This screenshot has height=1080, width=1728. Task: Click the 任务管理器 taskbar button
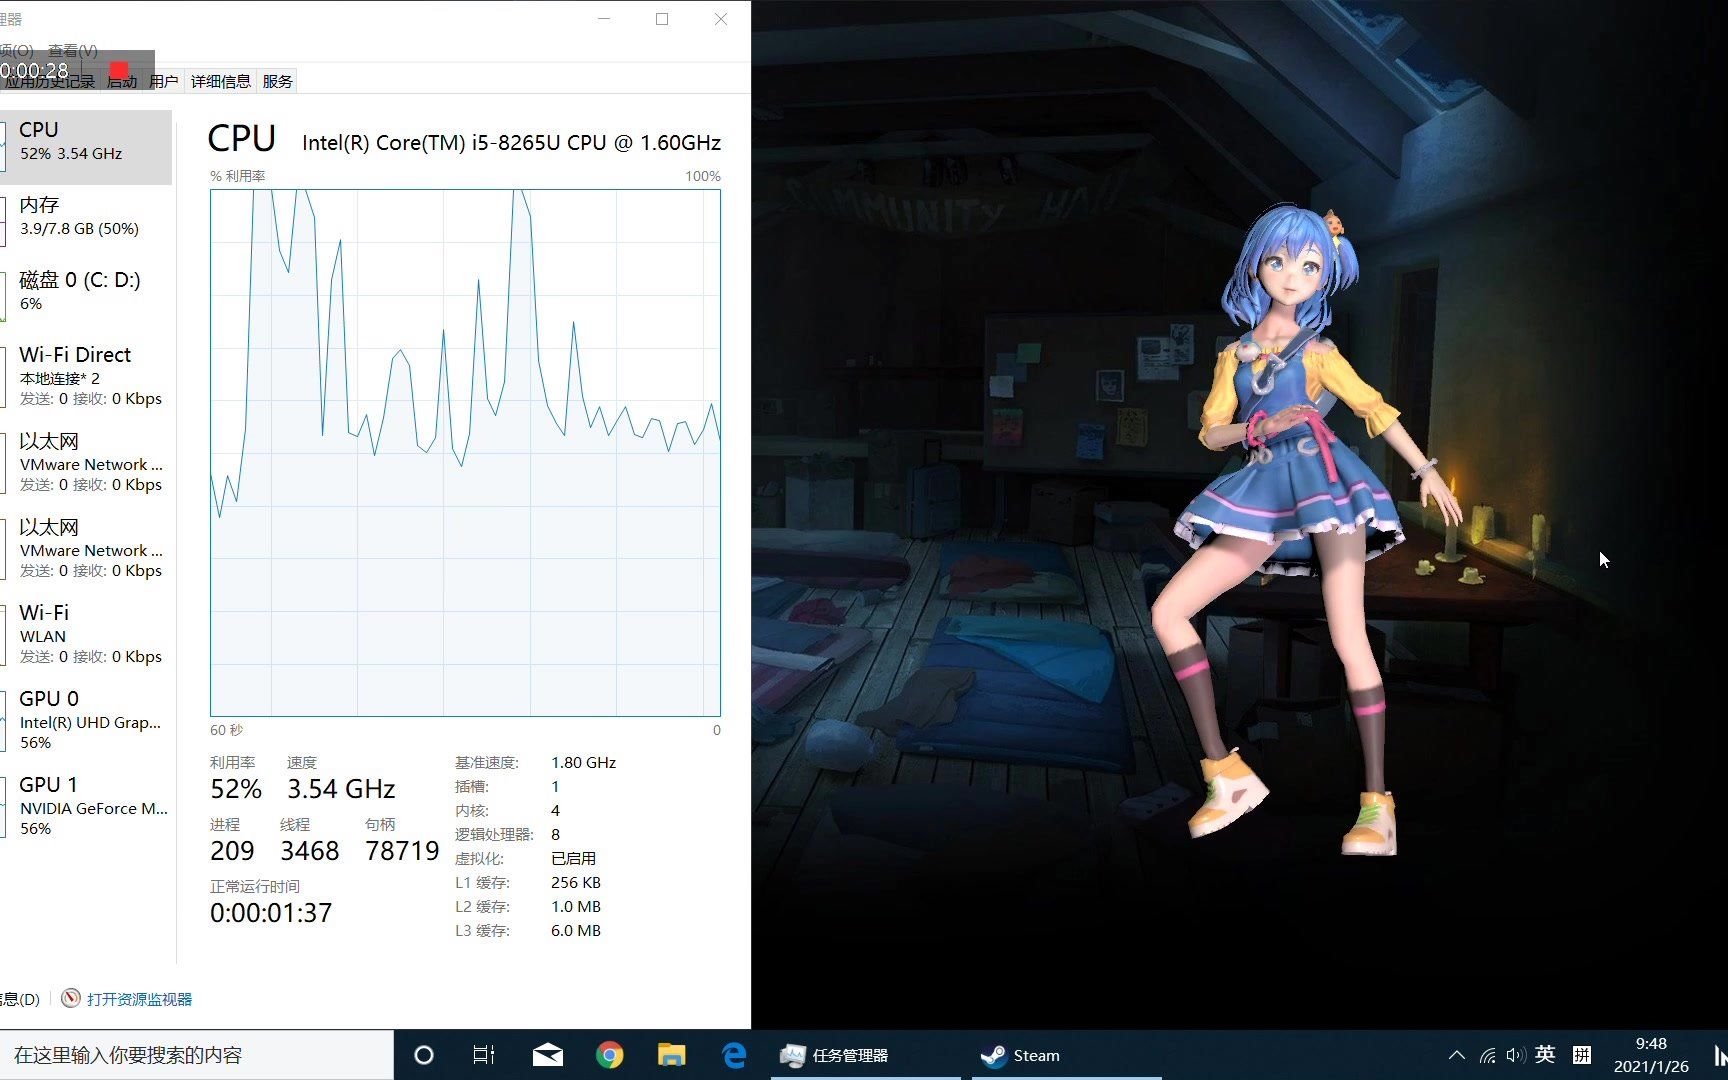click(866, 1055)
